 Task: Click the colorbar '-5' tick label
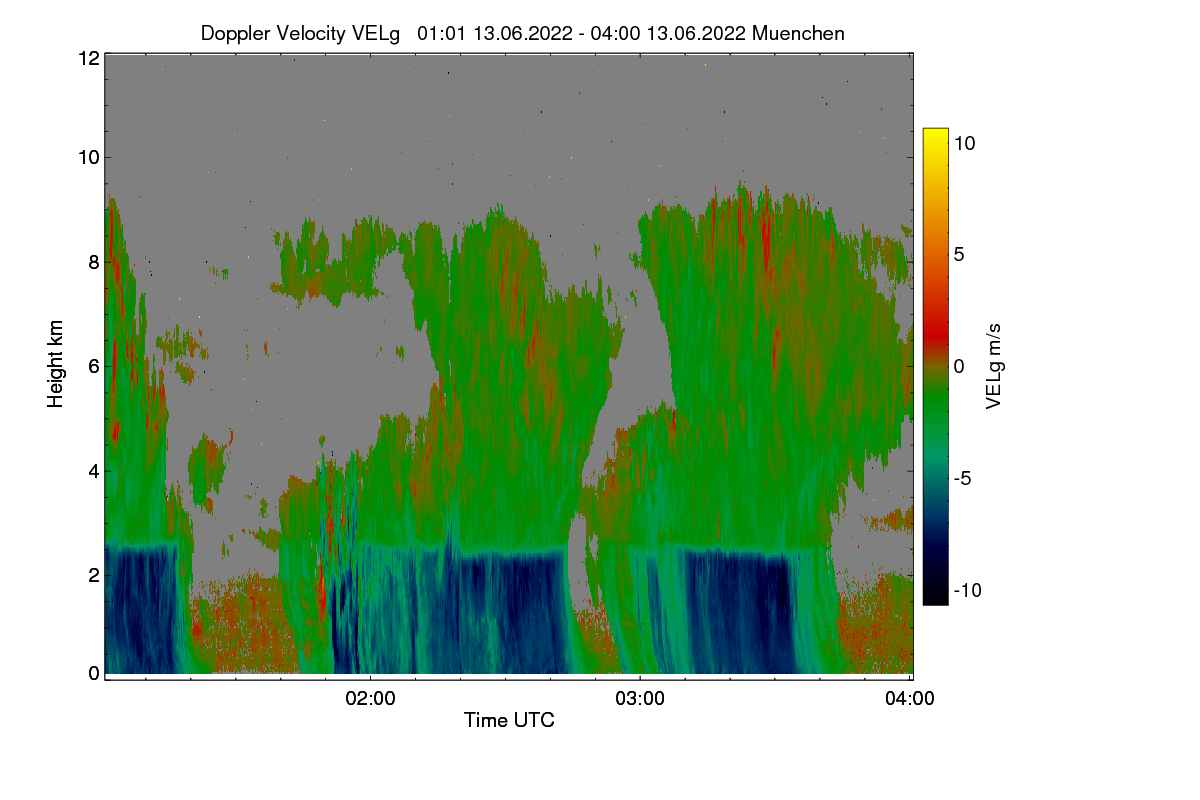963,478
